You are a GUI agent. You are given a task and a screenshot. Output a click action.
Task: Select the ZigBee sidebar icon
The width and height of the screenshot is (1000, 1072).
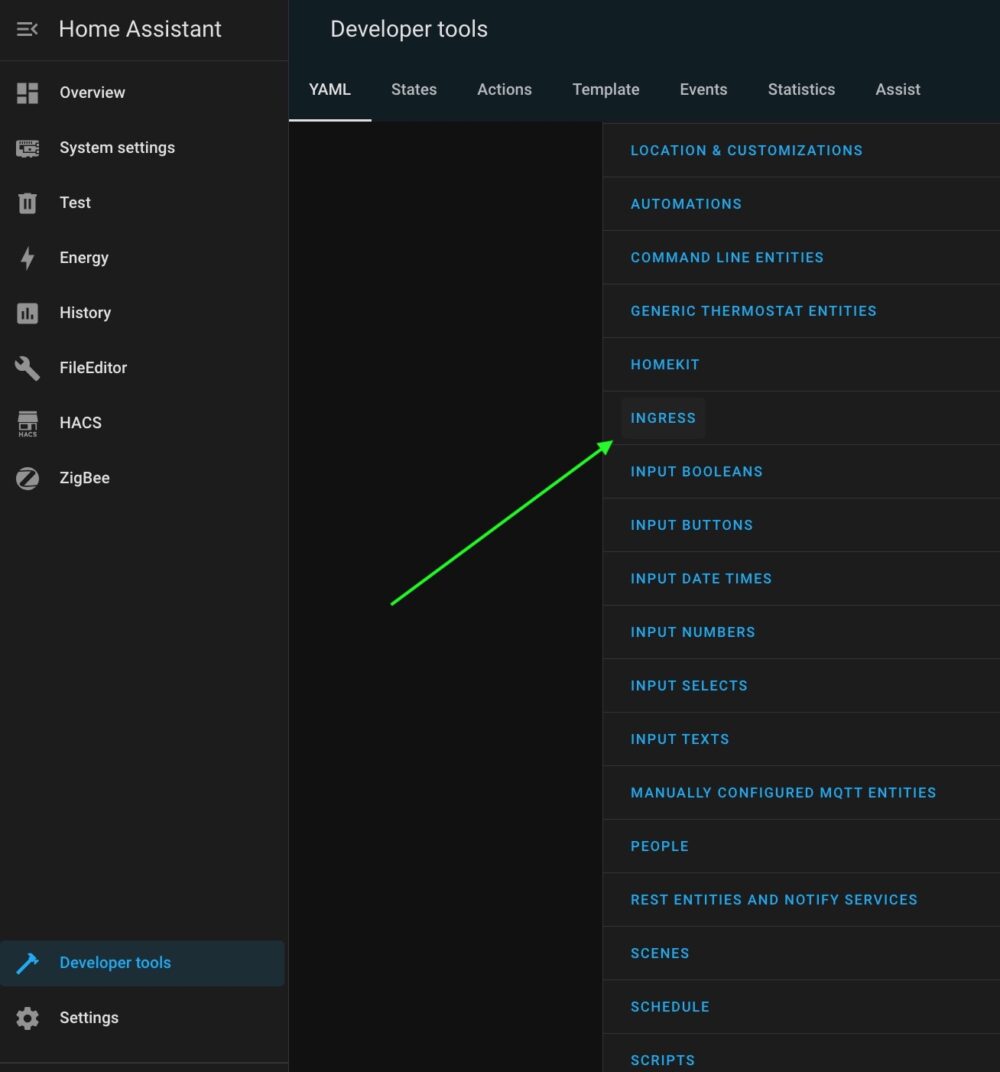click(27, 477)
